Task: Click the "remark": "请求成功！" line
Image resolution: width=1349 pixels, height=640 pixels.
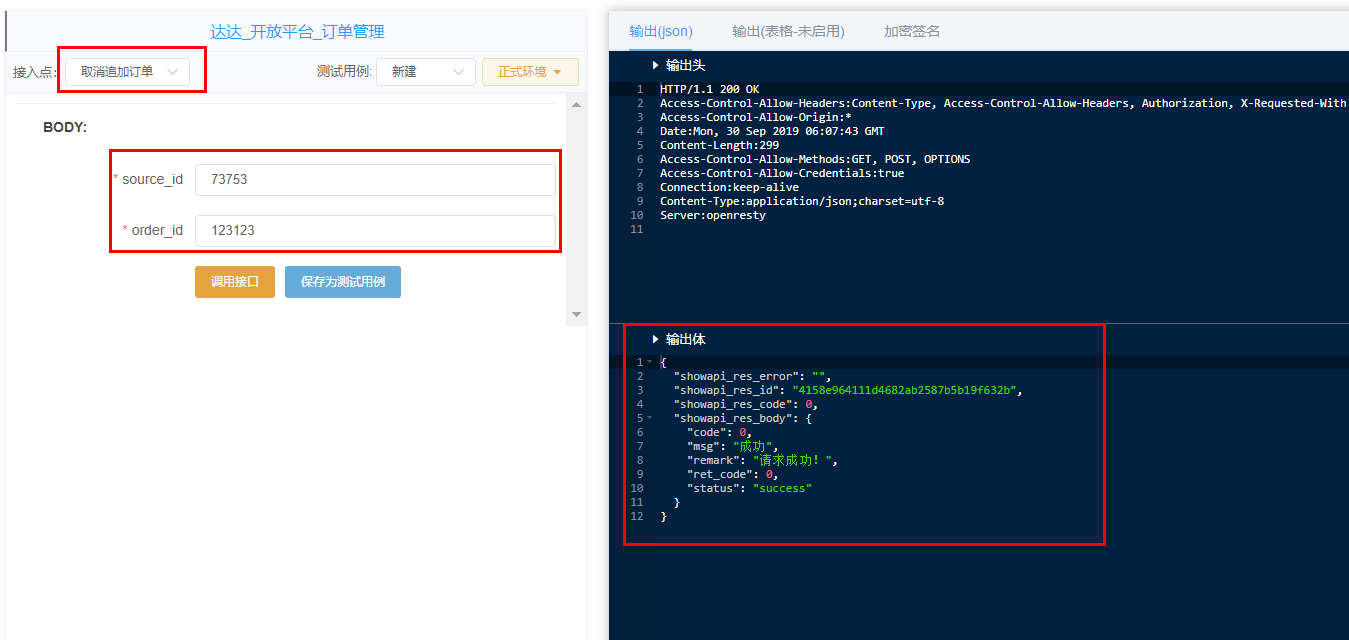Action: point(761,460)
